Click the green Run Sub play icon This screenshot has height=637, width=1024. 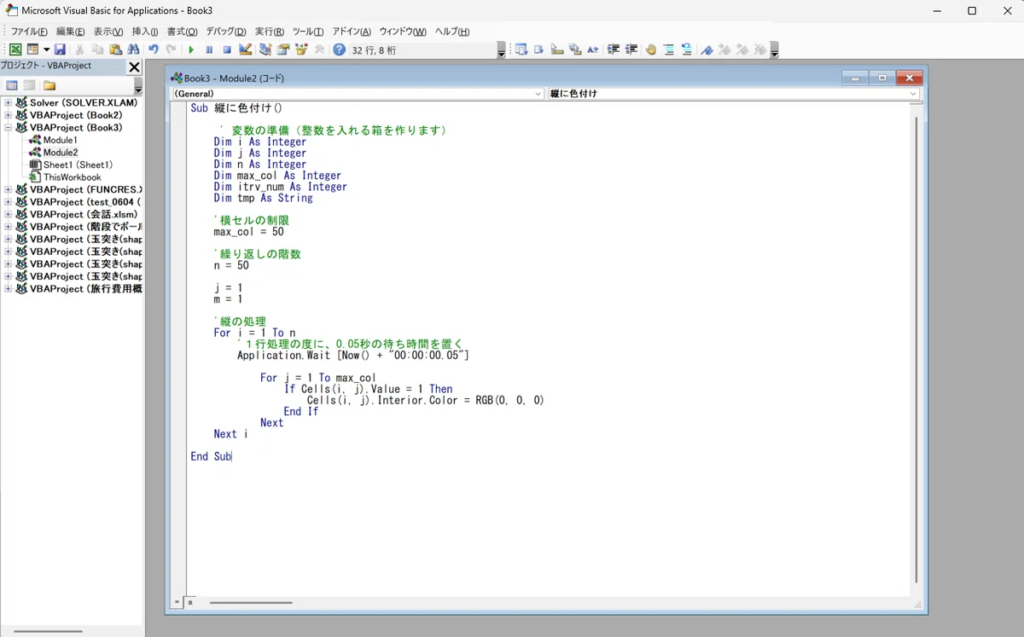pyautogui.click(x=190, y=49)
